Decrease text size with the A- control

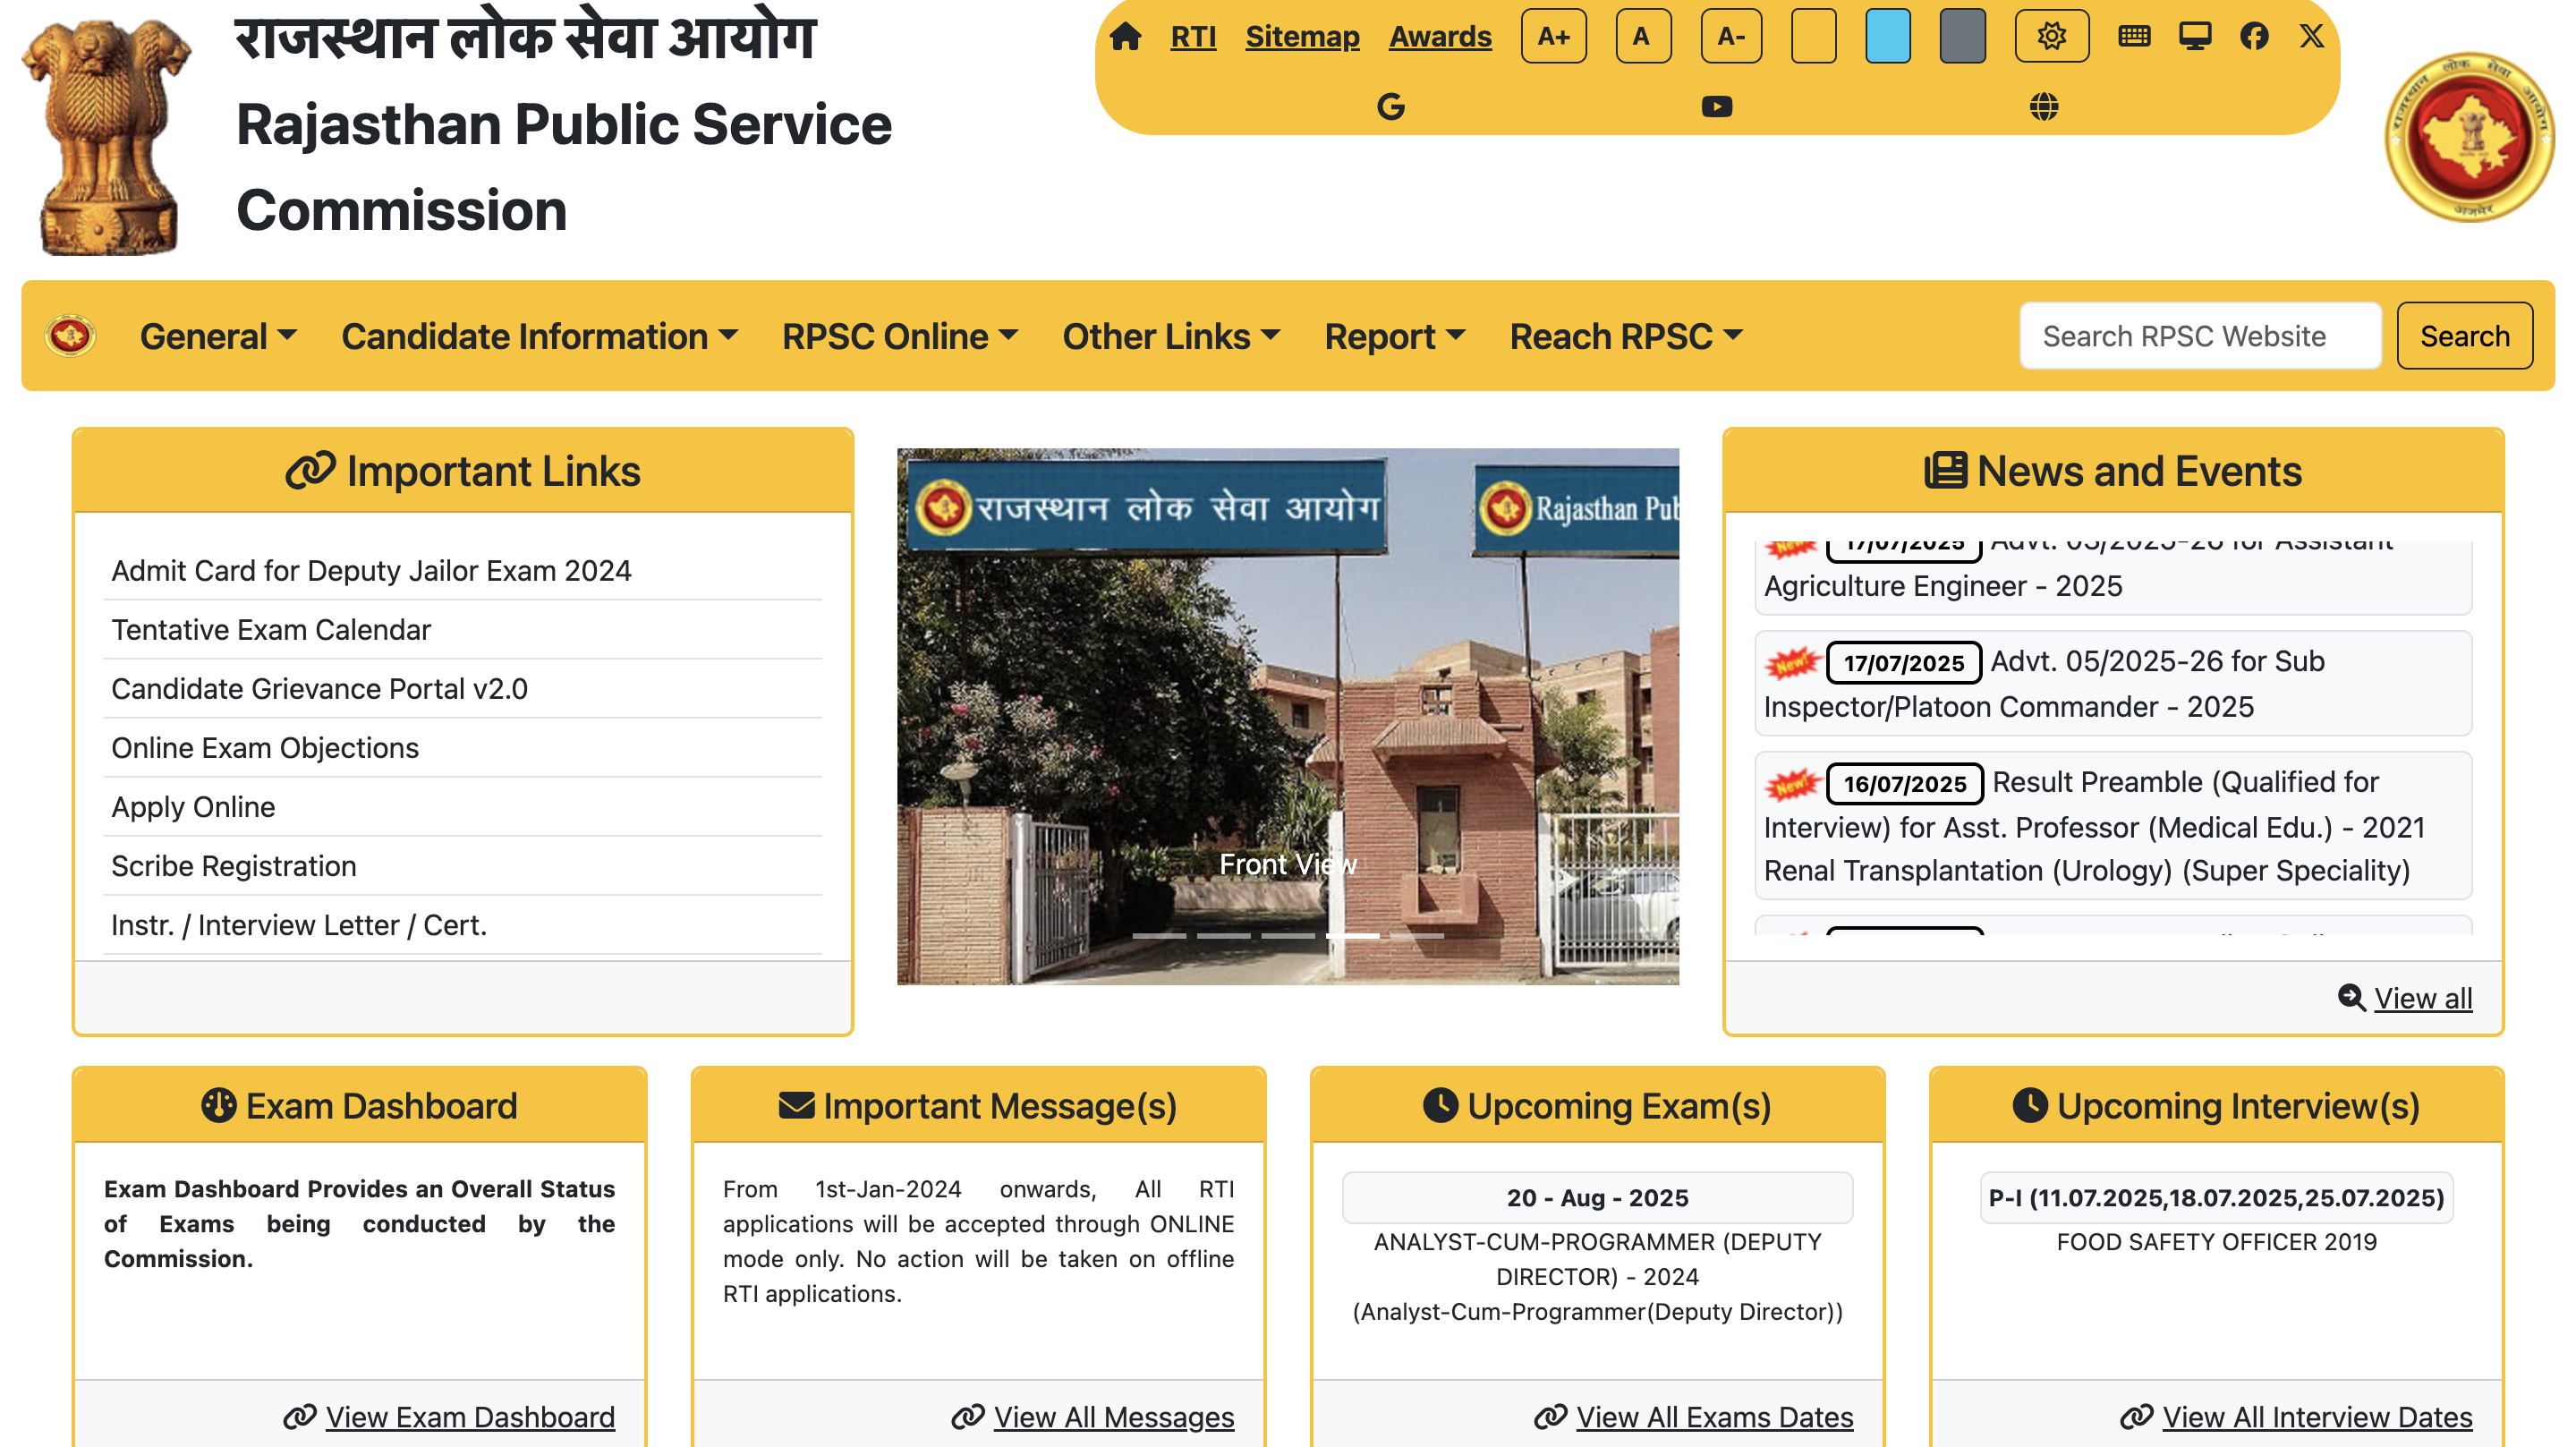[1731, 36]
